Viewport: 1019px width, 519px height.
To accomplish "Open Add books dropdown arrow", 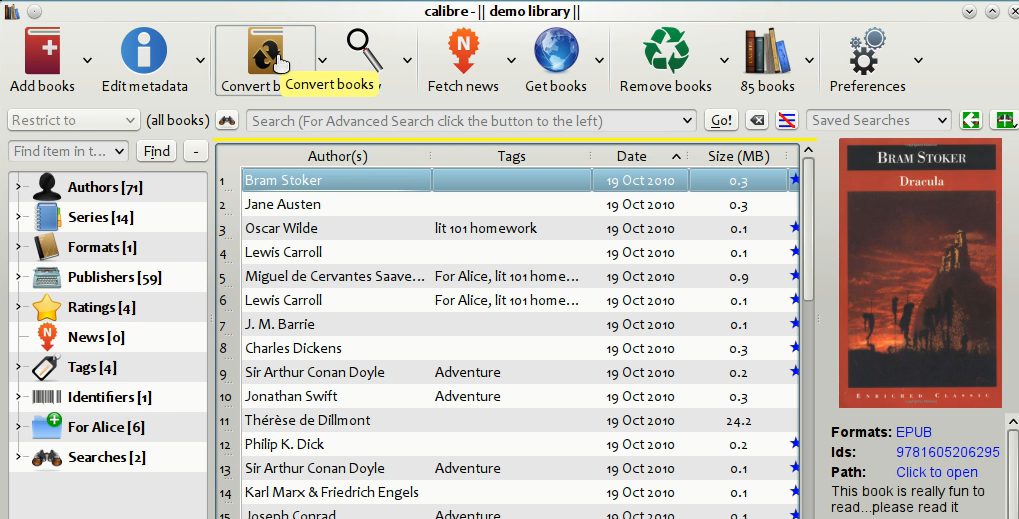I will pyautogui.click(x=87, y=60).
